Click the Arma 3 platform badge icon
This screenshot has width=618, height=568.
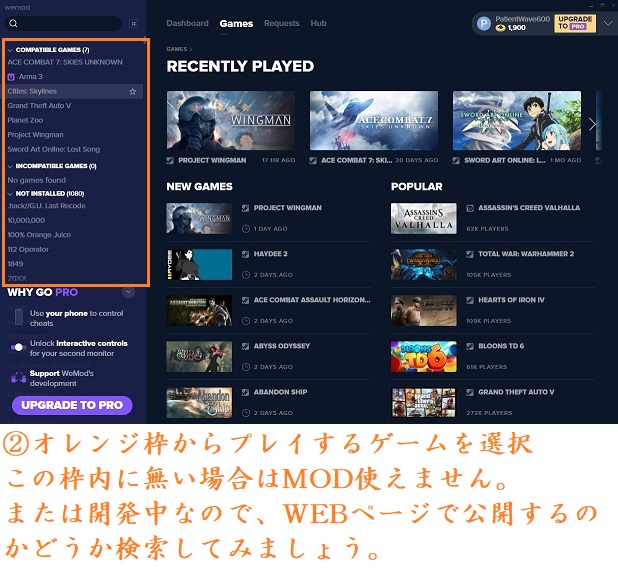11,77
